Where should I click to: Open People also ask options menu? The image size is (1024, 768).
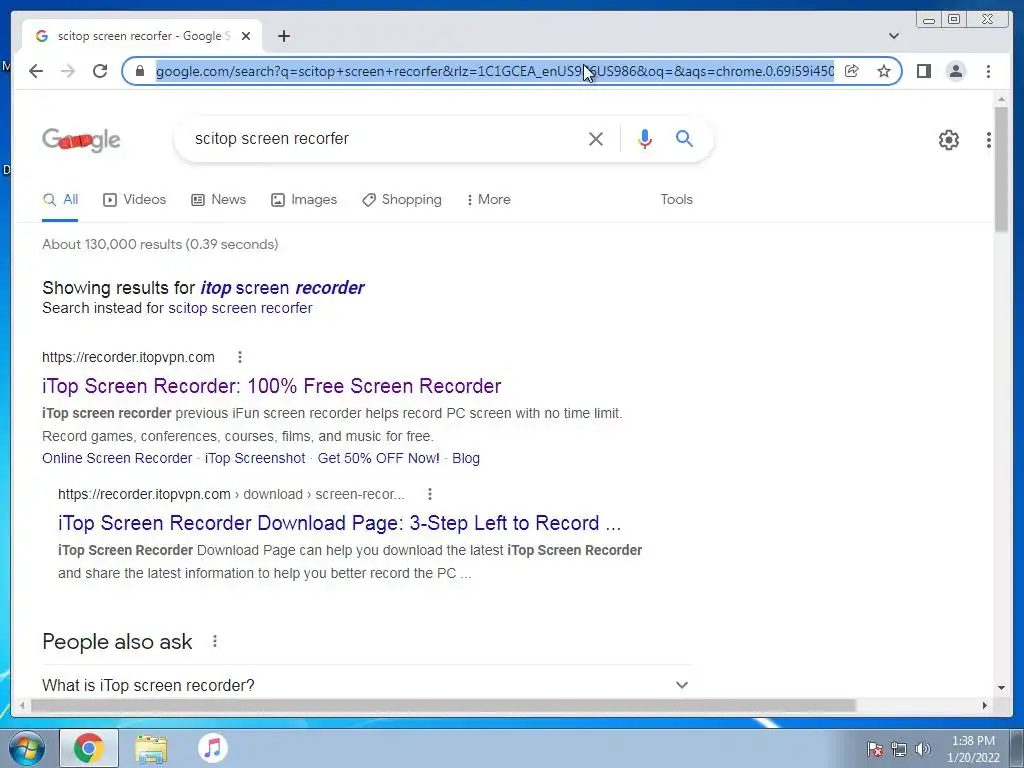click(215, 641)
